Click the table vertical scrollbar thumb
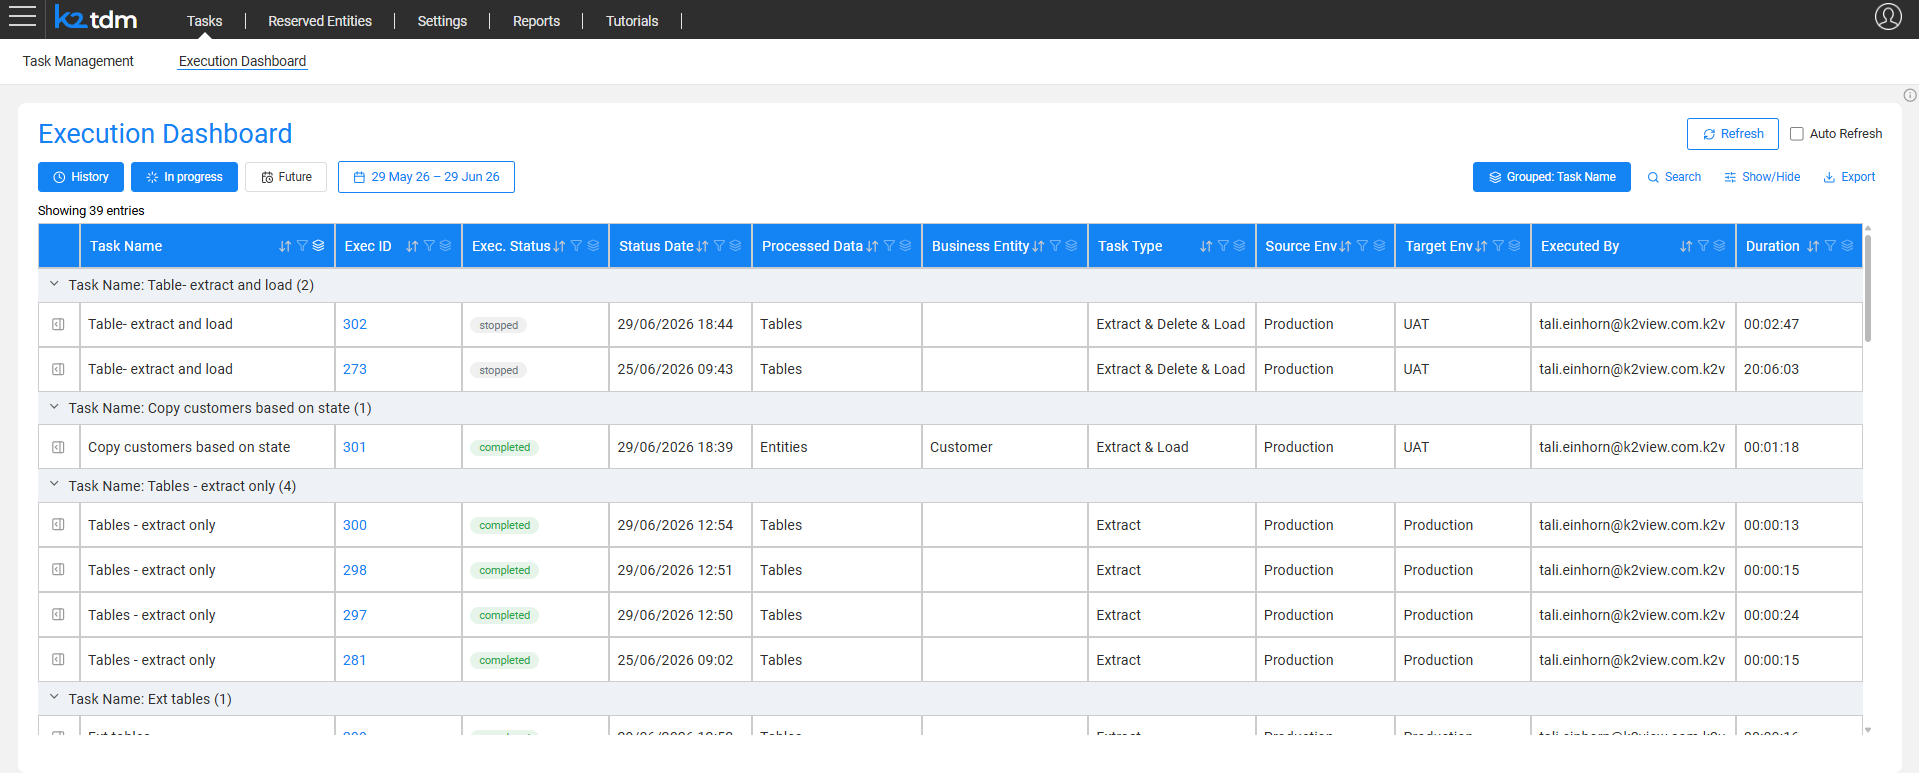Viewport: 1919px width, 773px height. click(x=1867, y=288)
